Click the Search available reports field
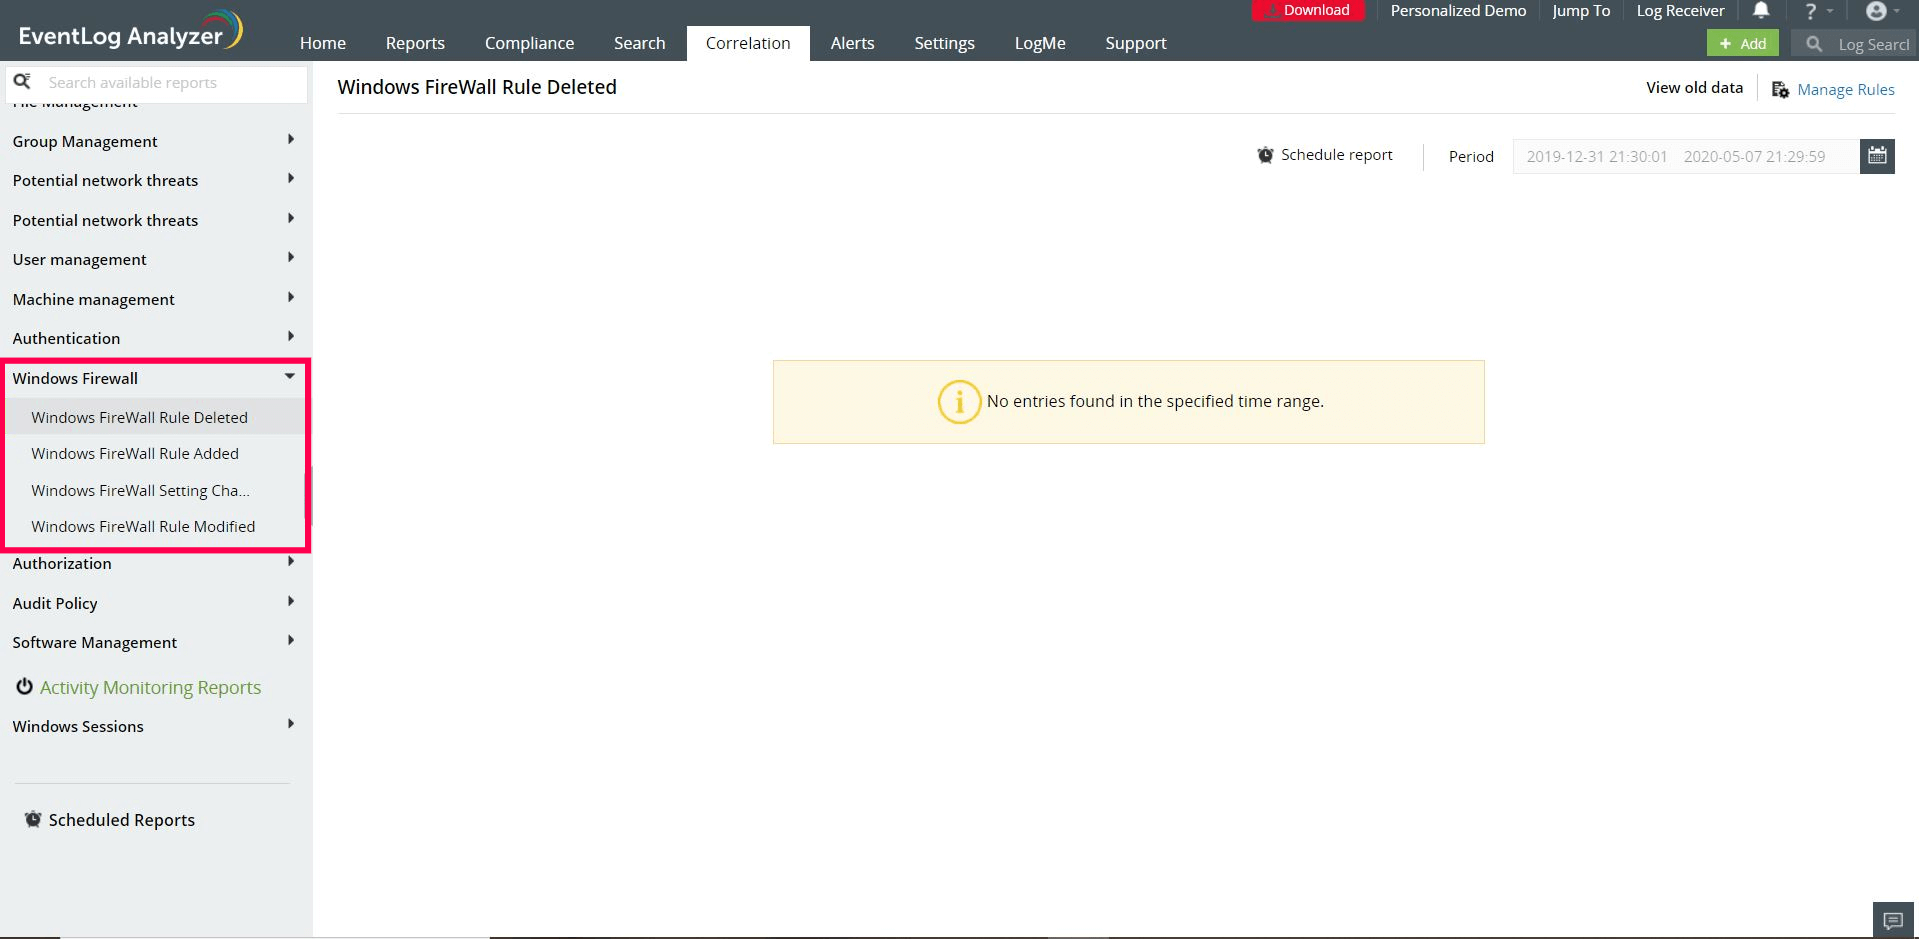The width and height of the screenshot is (1919, 939). pyautogui.click(x=157, y=83)
